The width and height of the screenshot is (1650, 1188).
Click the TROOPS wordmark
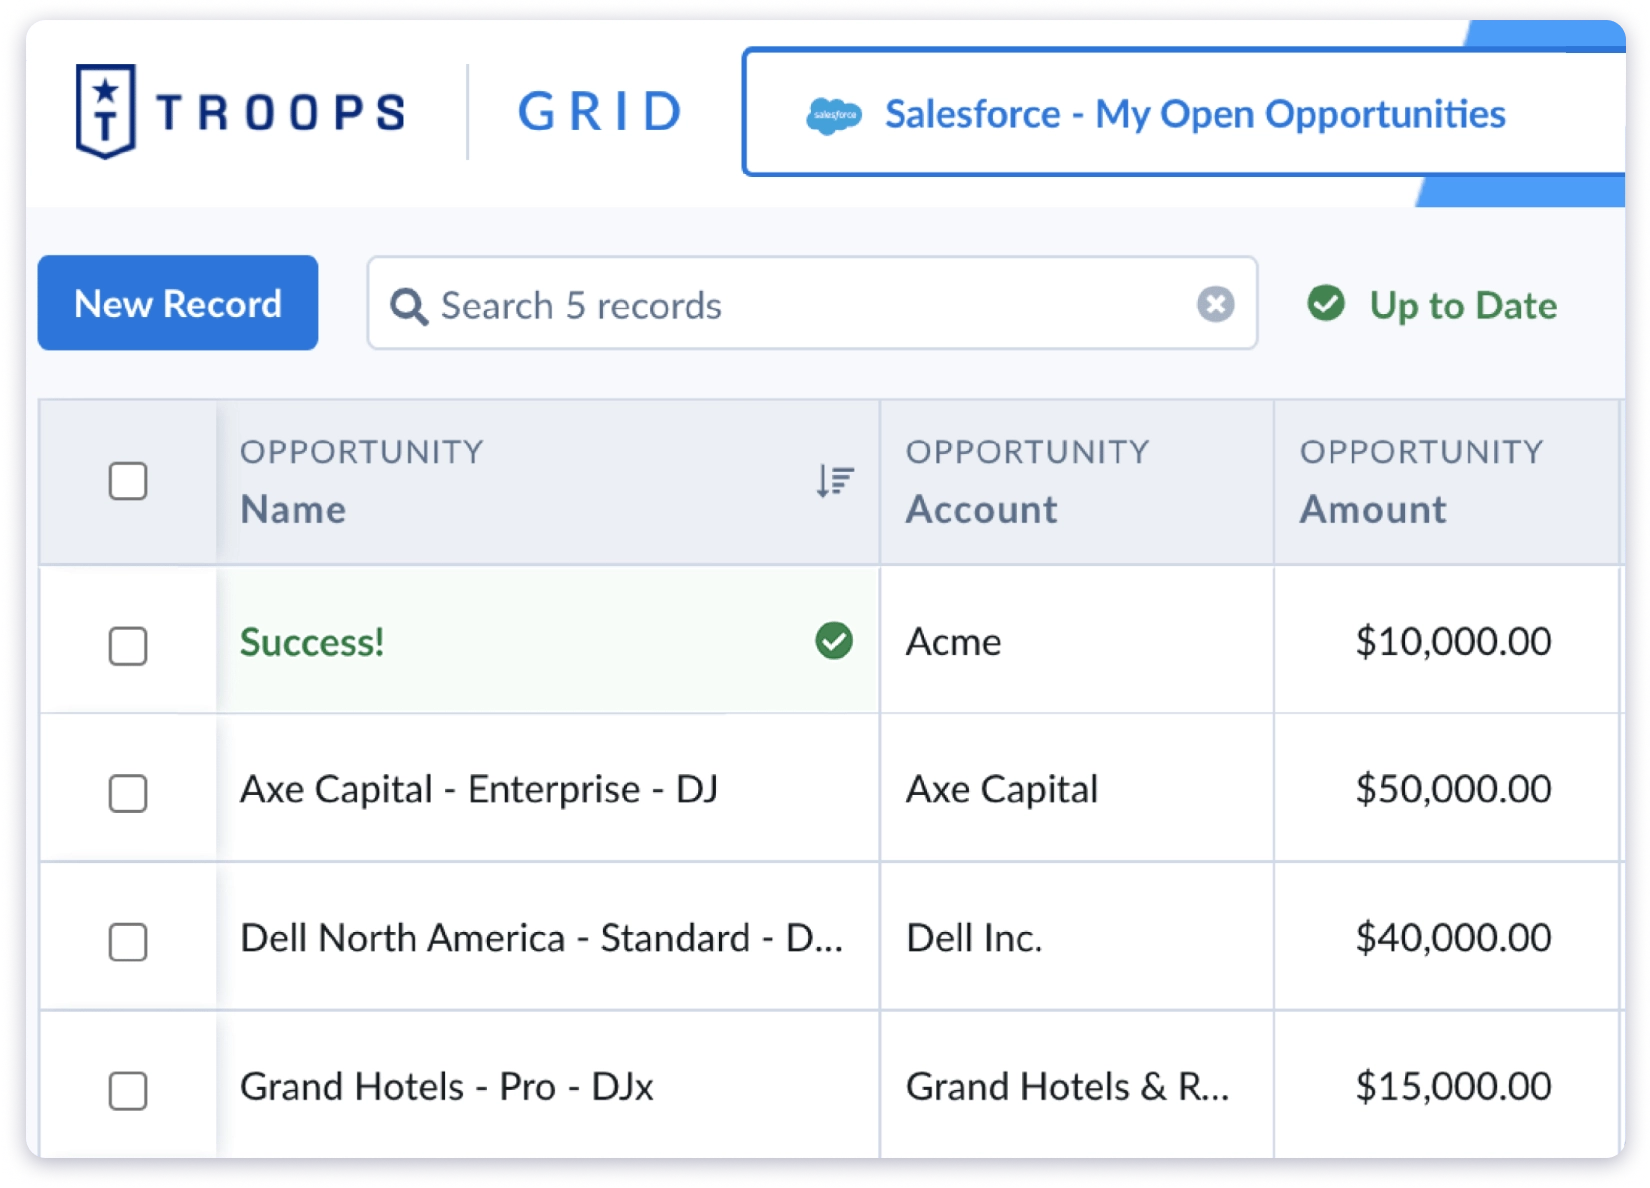point(281,112)
